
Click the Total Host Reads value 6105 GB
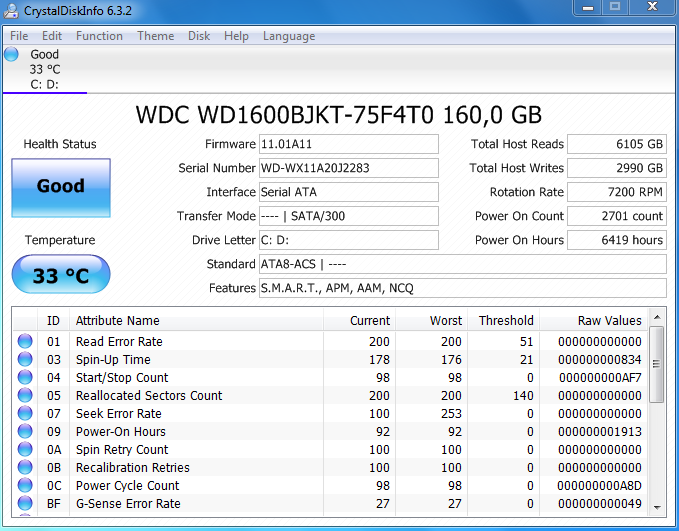(617, 144)
